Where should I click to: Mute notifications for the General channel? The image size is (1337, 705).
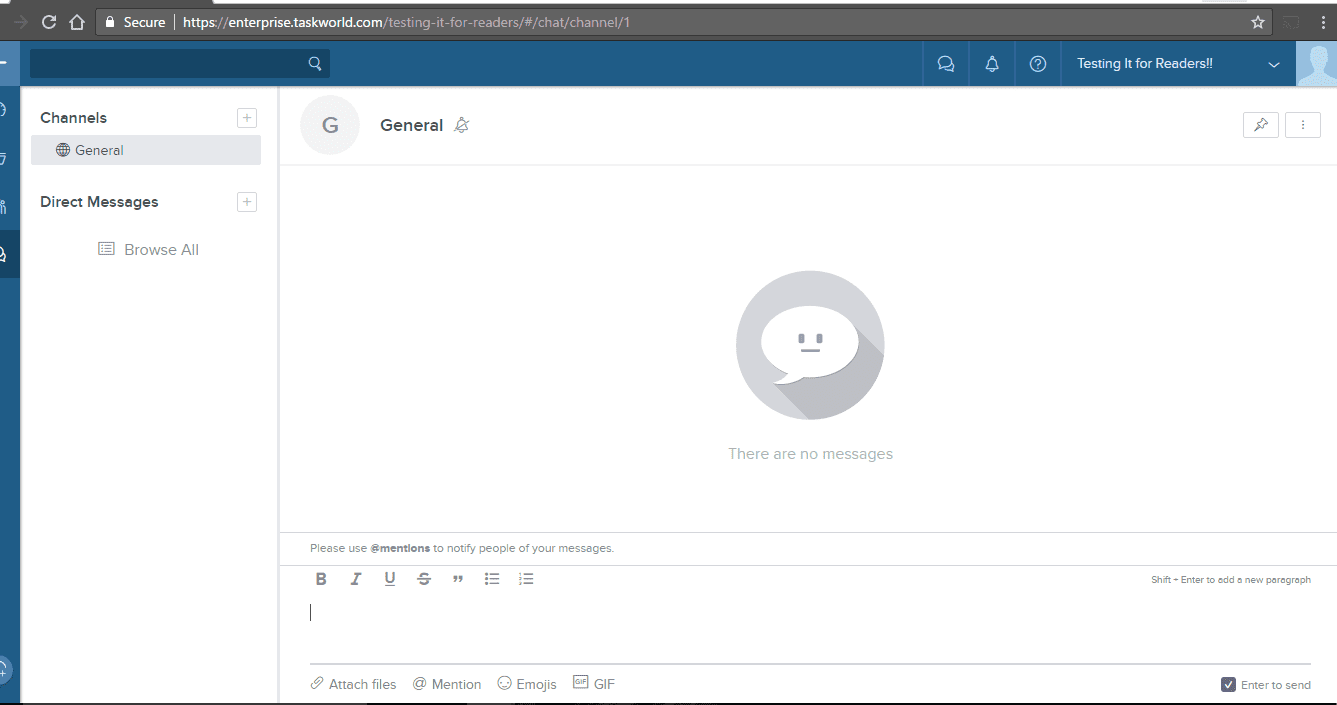coord(461,124)
